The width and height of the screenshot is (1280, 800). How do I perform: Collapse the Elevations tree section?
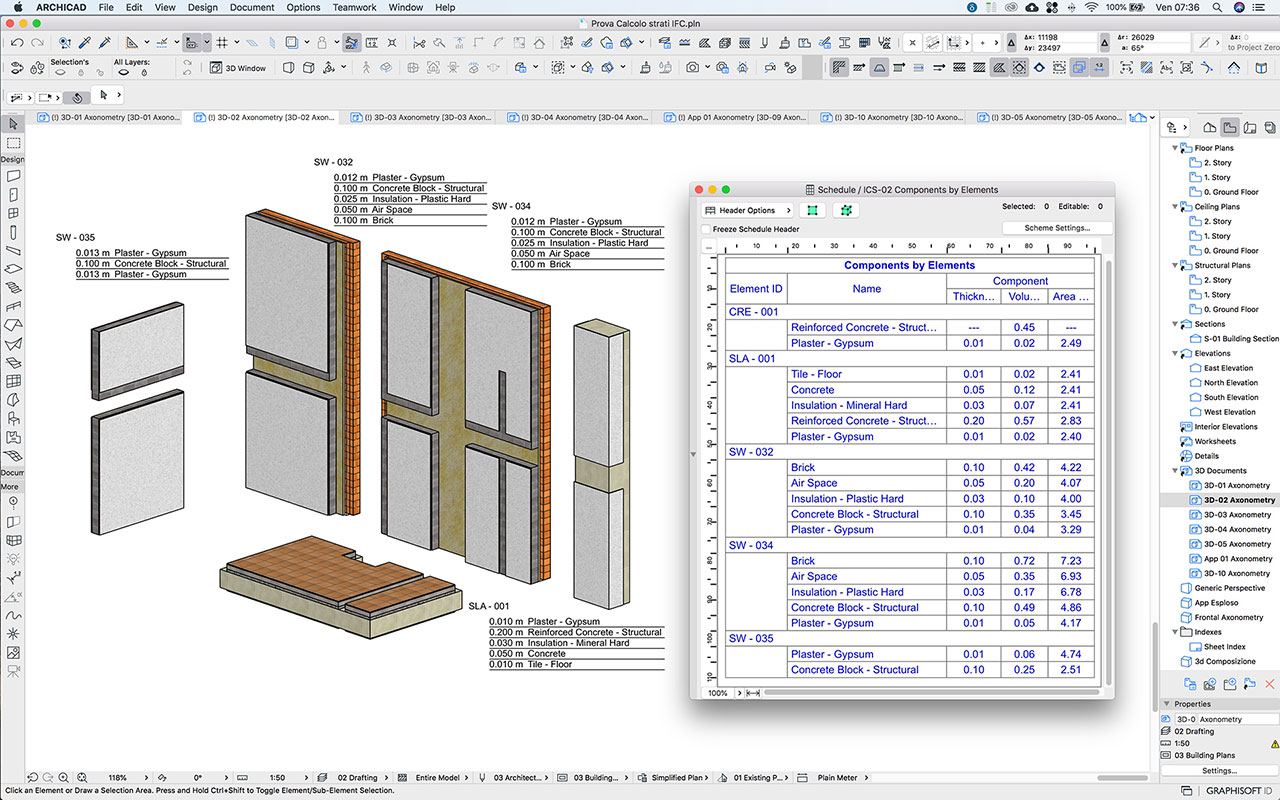[1175, 353]
